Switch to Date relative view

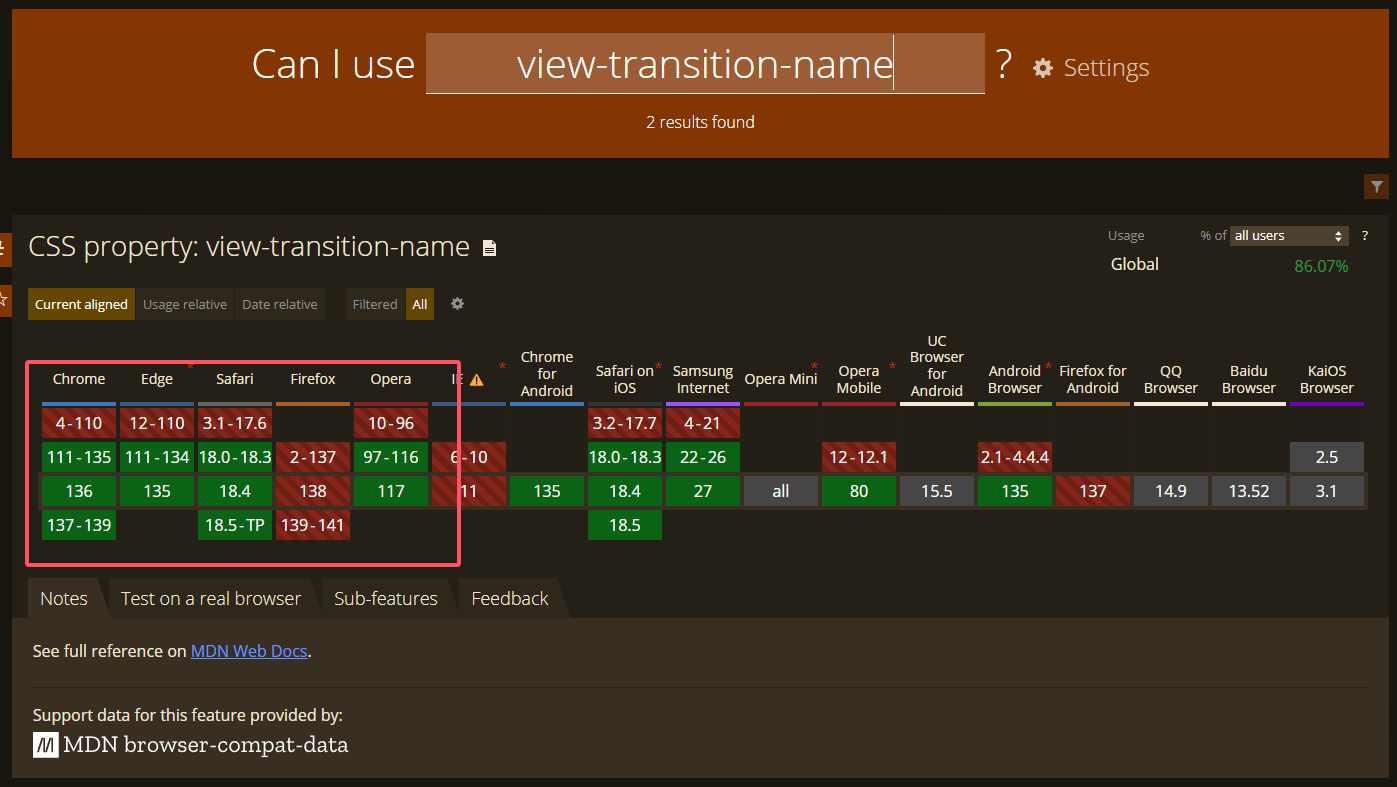(280, 305)
